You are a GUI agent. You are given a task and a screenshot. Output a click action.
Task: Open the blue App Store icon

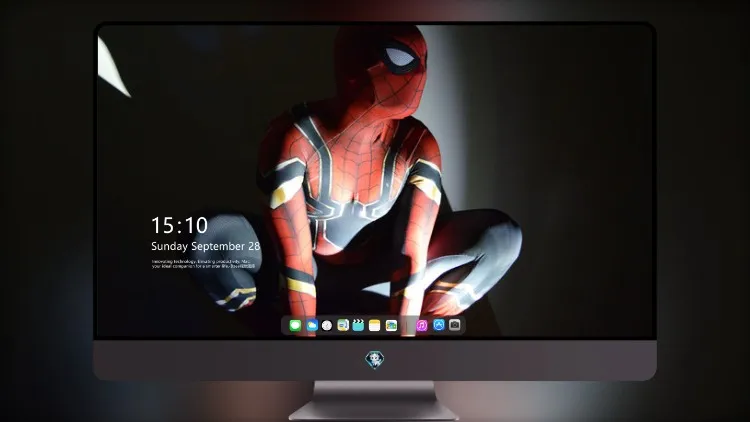point(439,325)
